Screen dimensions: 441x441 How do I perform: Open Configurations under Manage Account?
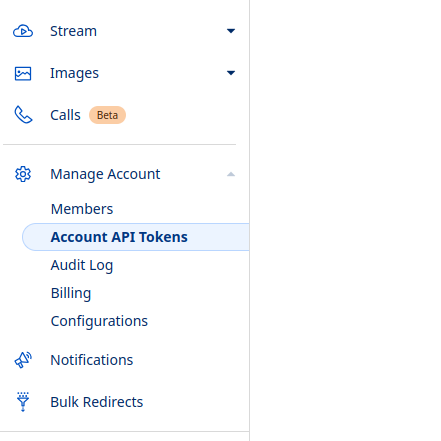tap(99, 322)
